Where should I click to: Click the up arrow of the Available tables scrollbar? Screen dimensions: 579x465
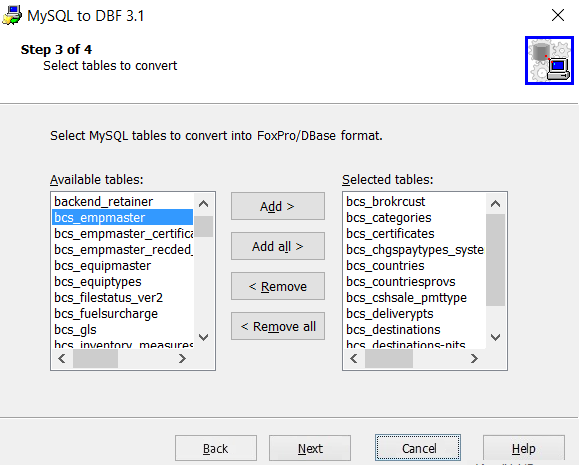[203, 204]
